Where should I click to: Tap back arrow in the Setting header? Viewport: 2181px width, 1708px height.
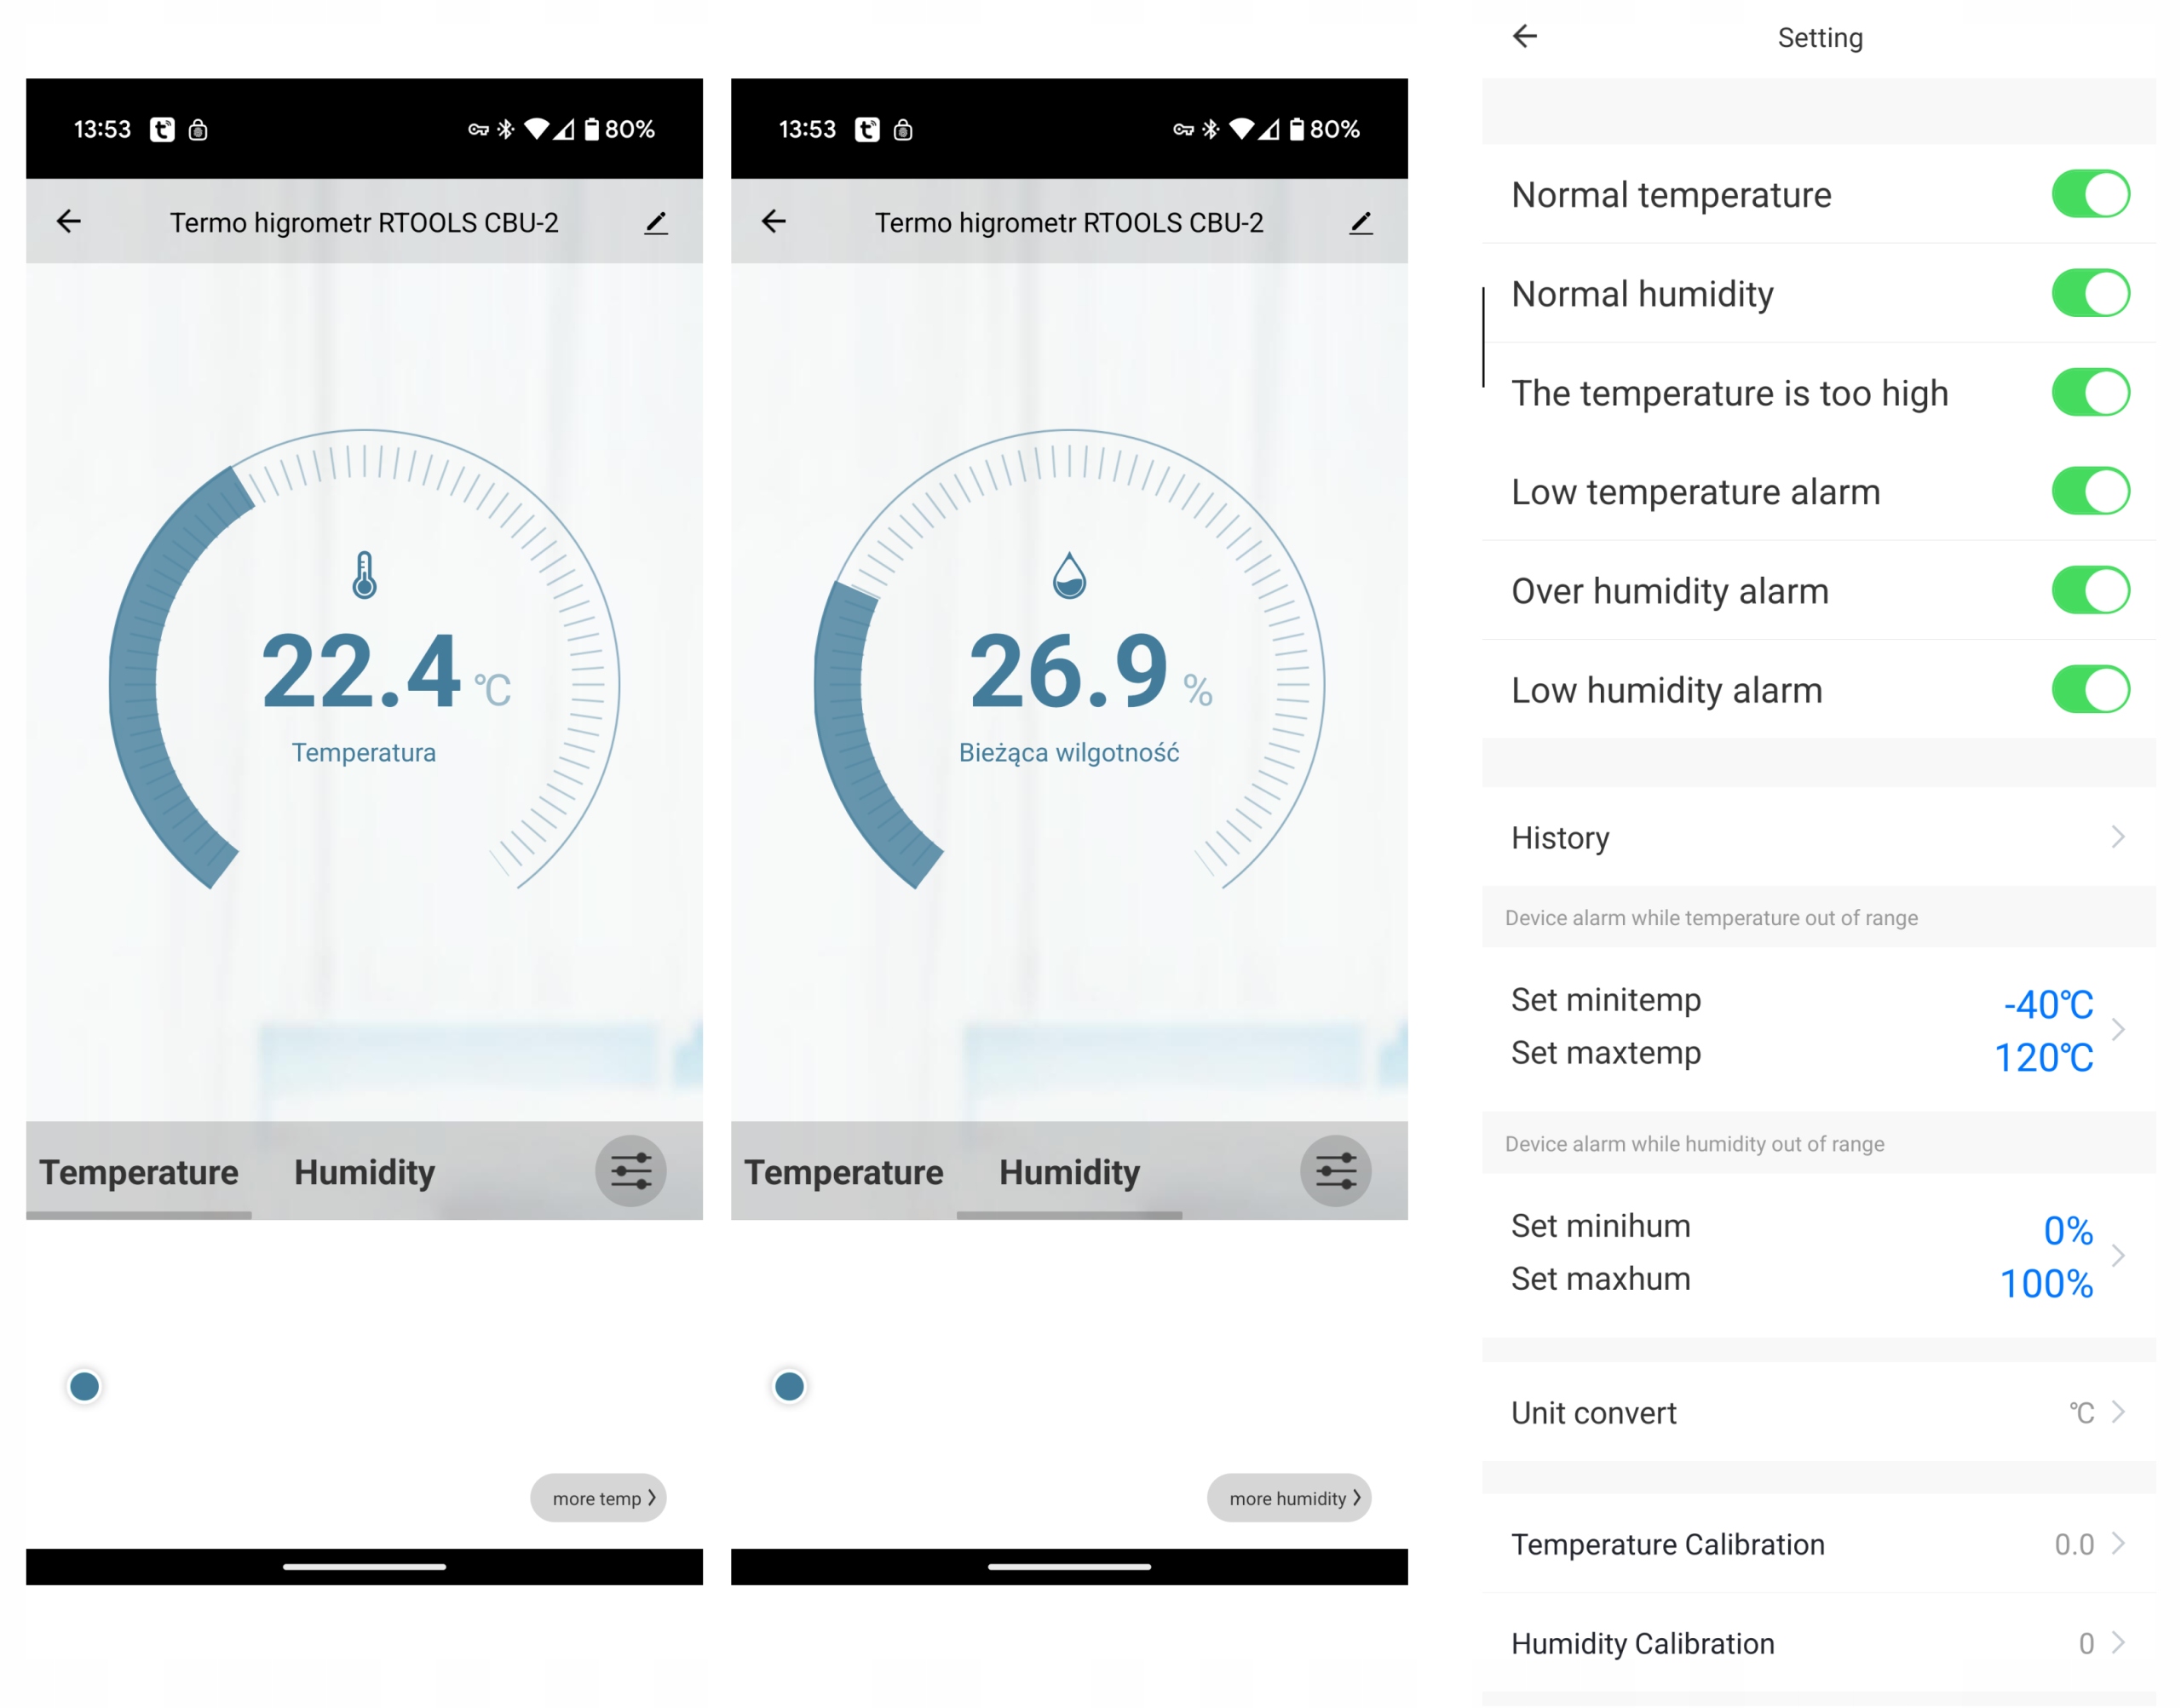[x=1523, y=37]
